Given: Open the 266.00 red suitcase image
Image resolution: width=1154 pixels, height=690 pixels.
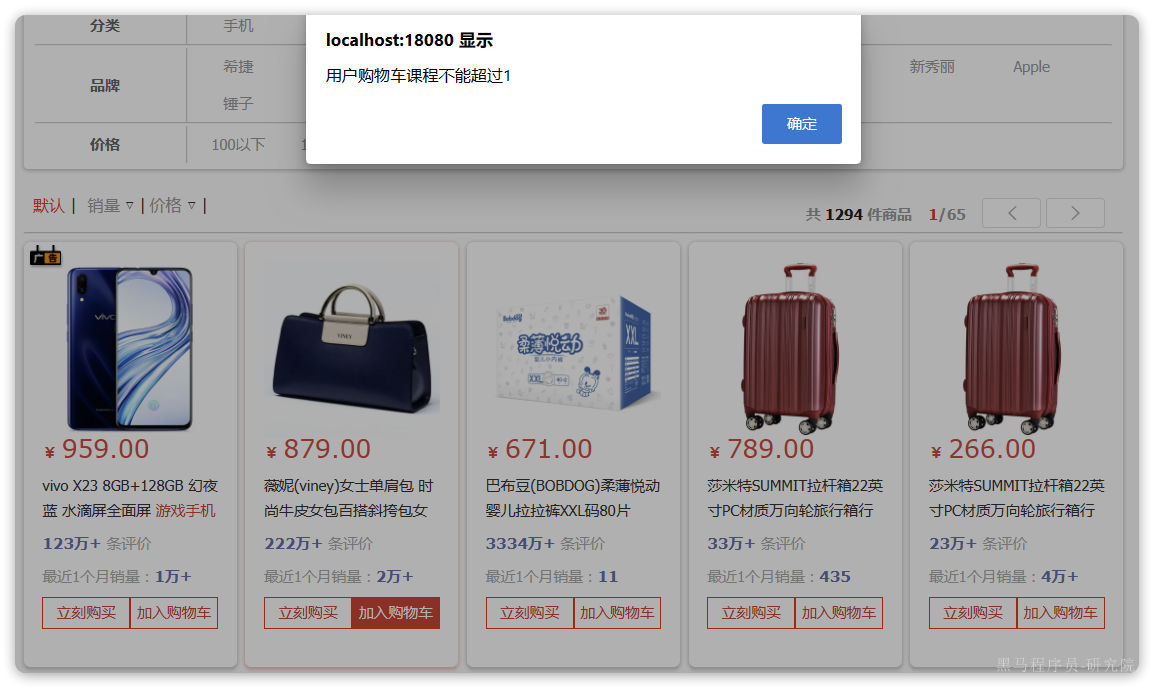Looking at the screenshot, I should tap(1016, 348).
